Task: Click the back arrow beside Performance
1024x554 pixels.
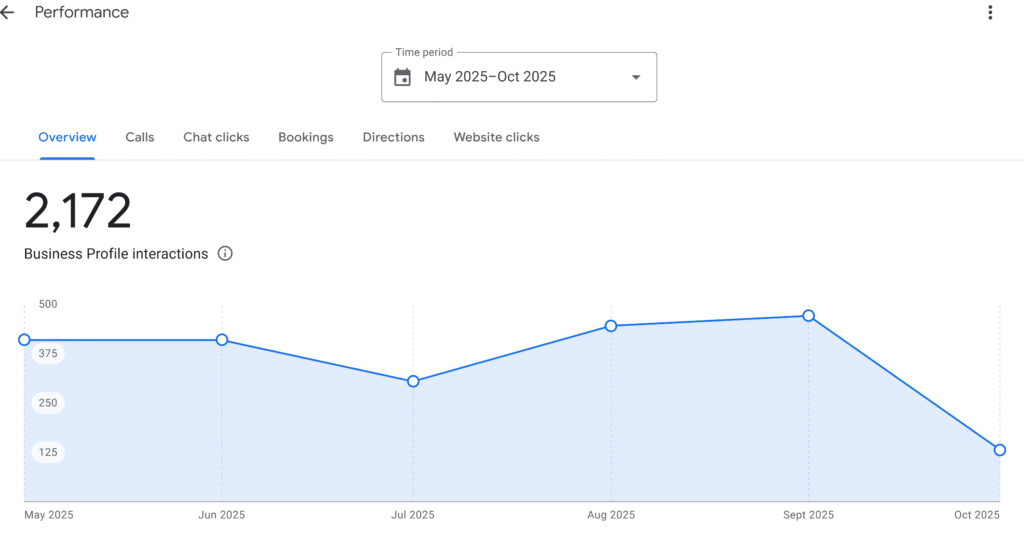Action: (x=8, y=13)
